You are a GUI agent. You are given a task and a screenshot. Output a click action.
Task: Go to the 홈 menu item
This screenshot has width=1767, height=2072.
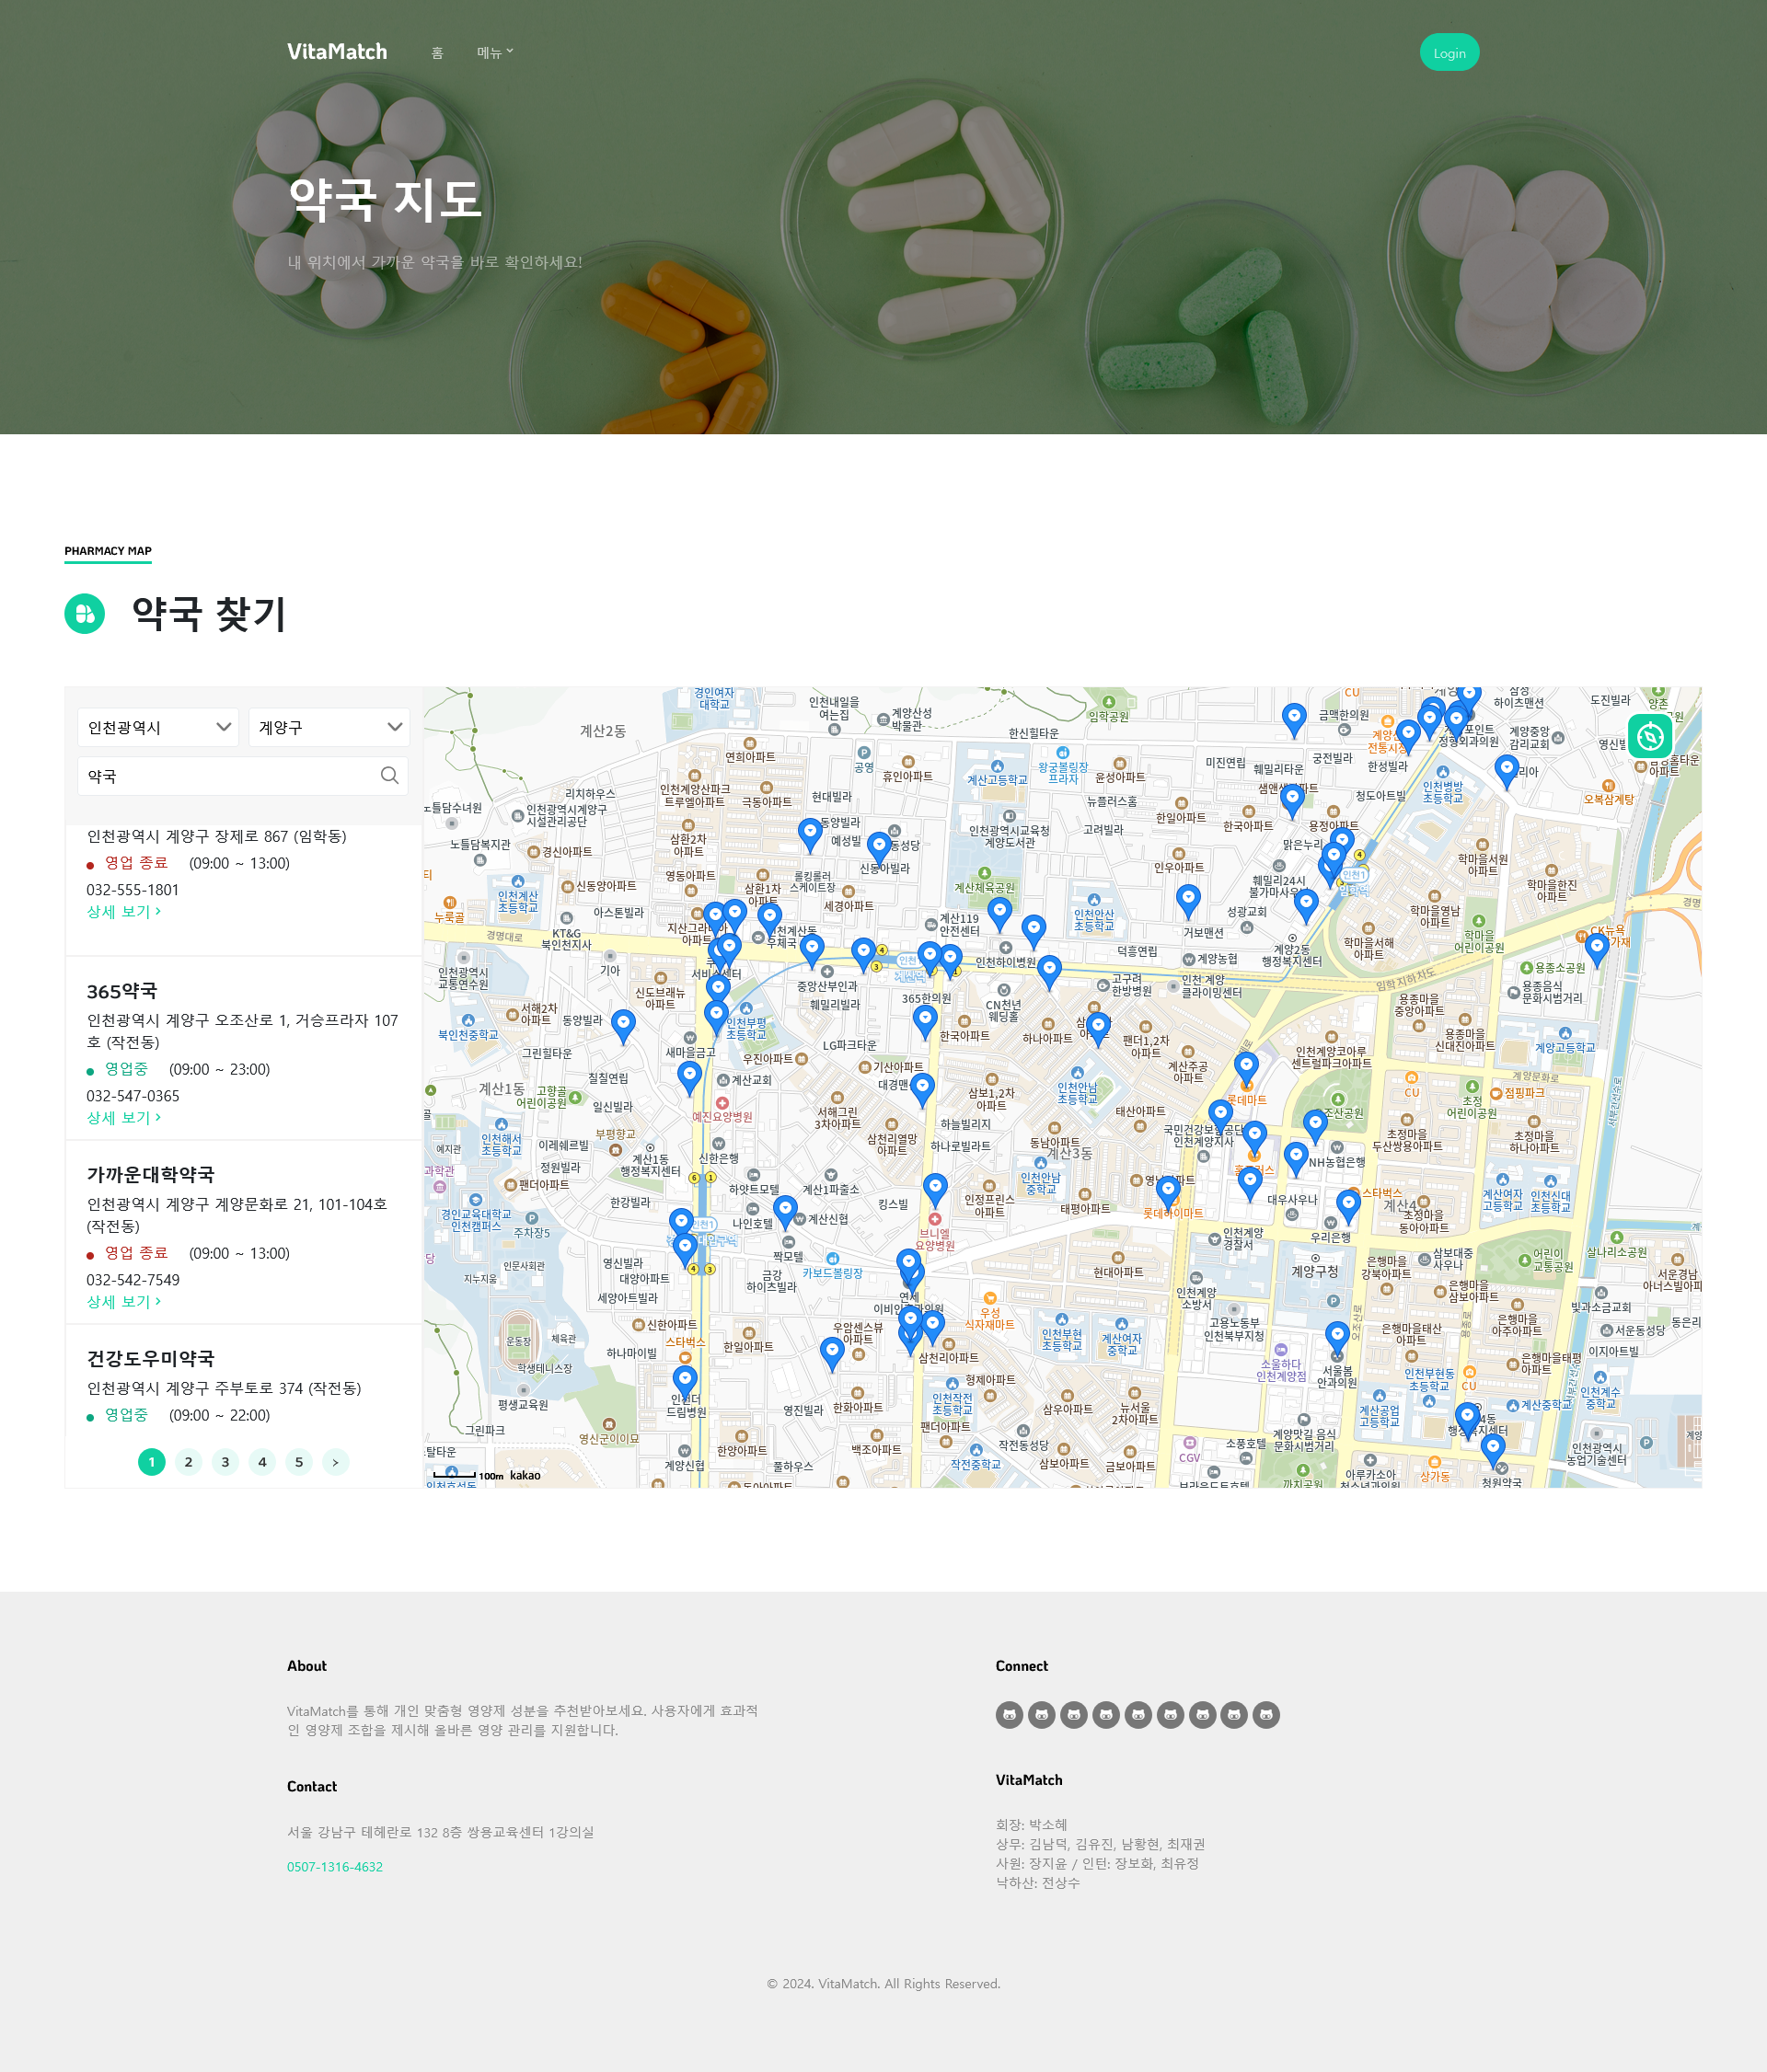point(437,53)
